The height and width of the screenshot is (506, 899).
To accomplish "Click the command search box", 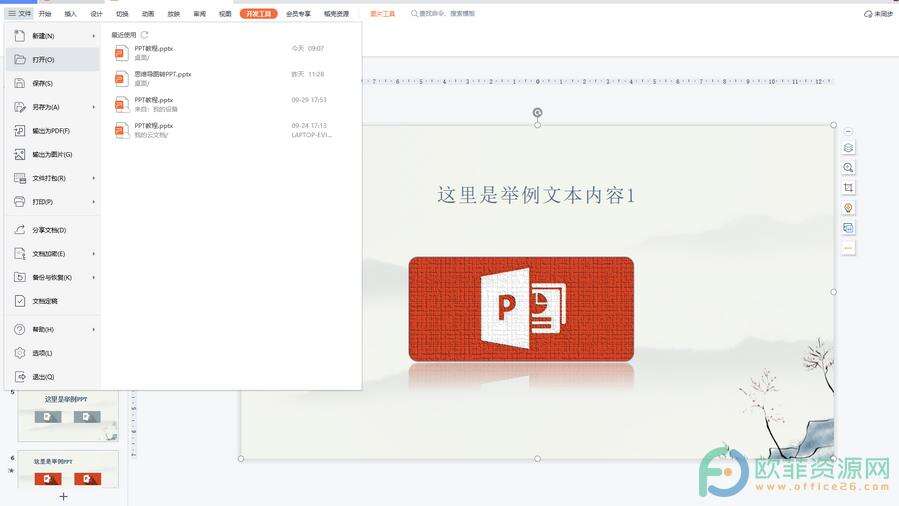I will [x=443, y=13].
